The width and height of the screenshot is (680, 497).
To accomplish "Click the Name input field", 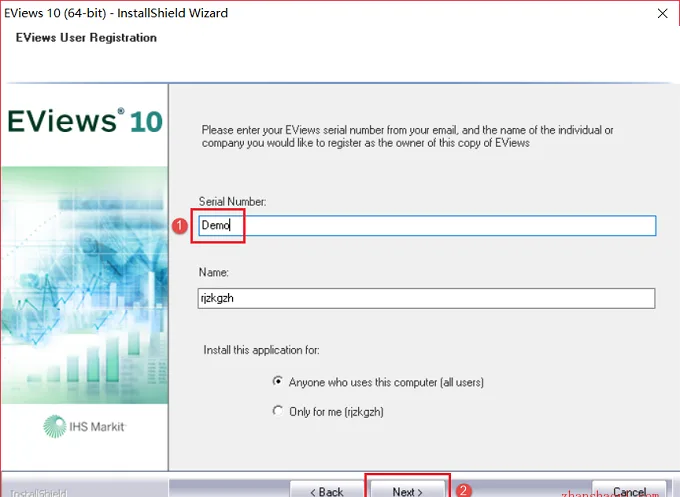I will (x=426, y=298).
